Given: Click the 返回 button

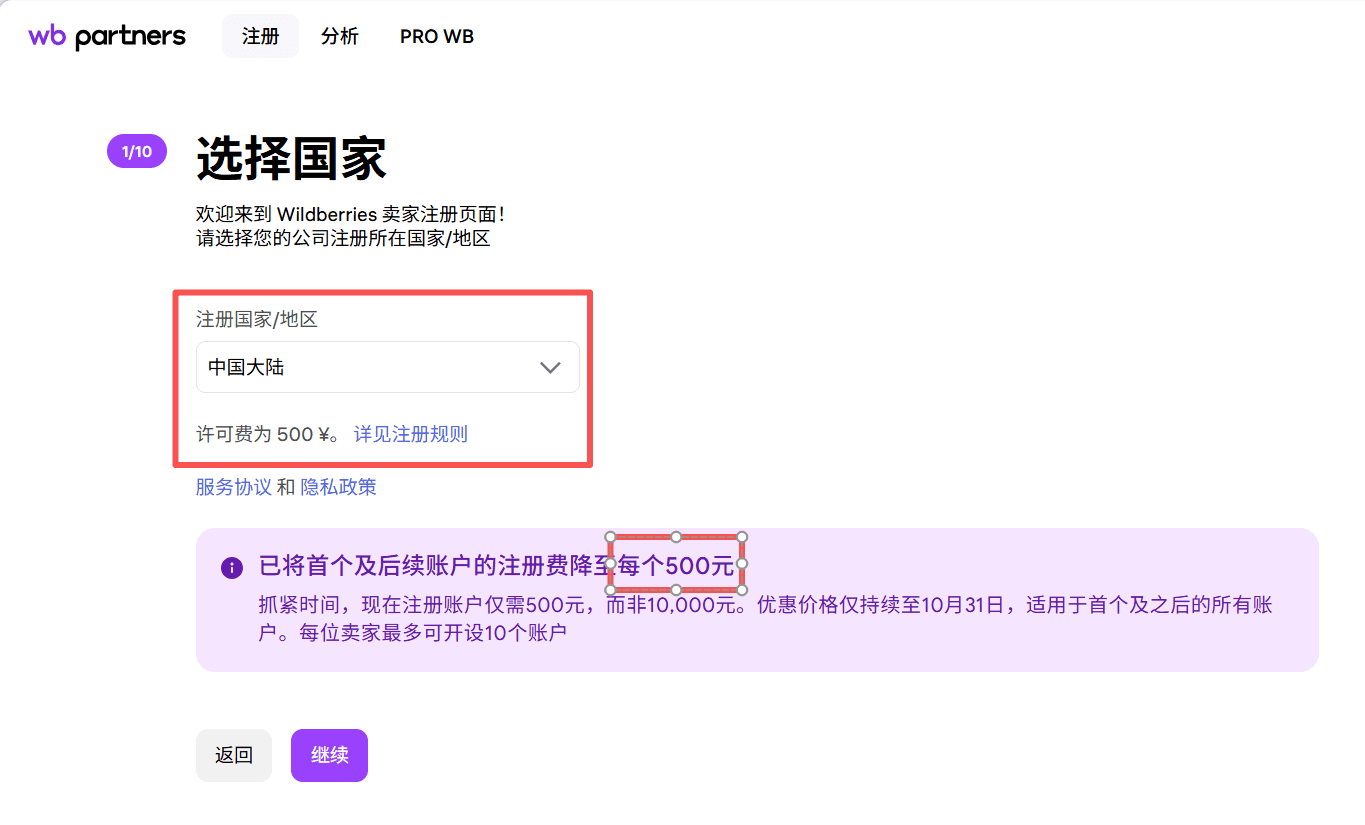Looking at the screenshot, I should coord(234,755).
